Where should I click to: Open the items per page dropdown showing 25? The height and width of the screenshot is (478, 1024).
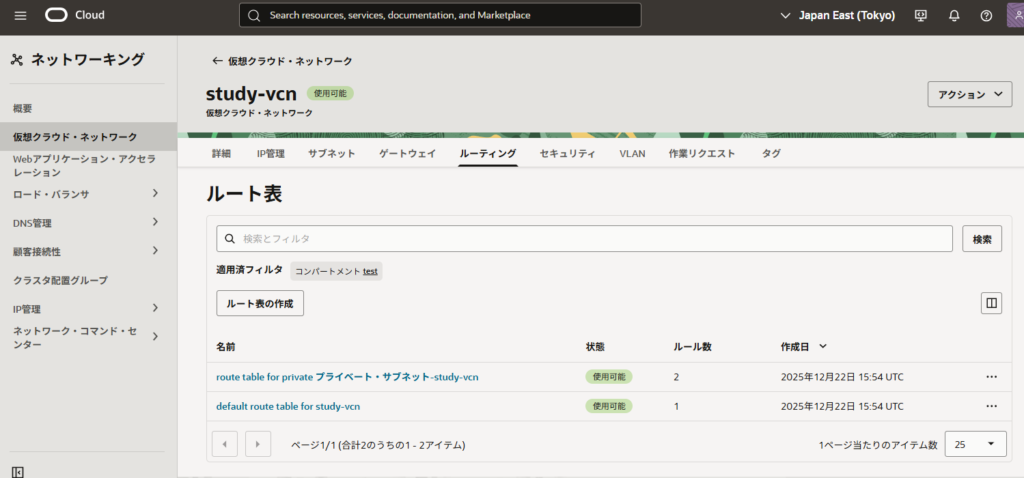click(975, 444)
